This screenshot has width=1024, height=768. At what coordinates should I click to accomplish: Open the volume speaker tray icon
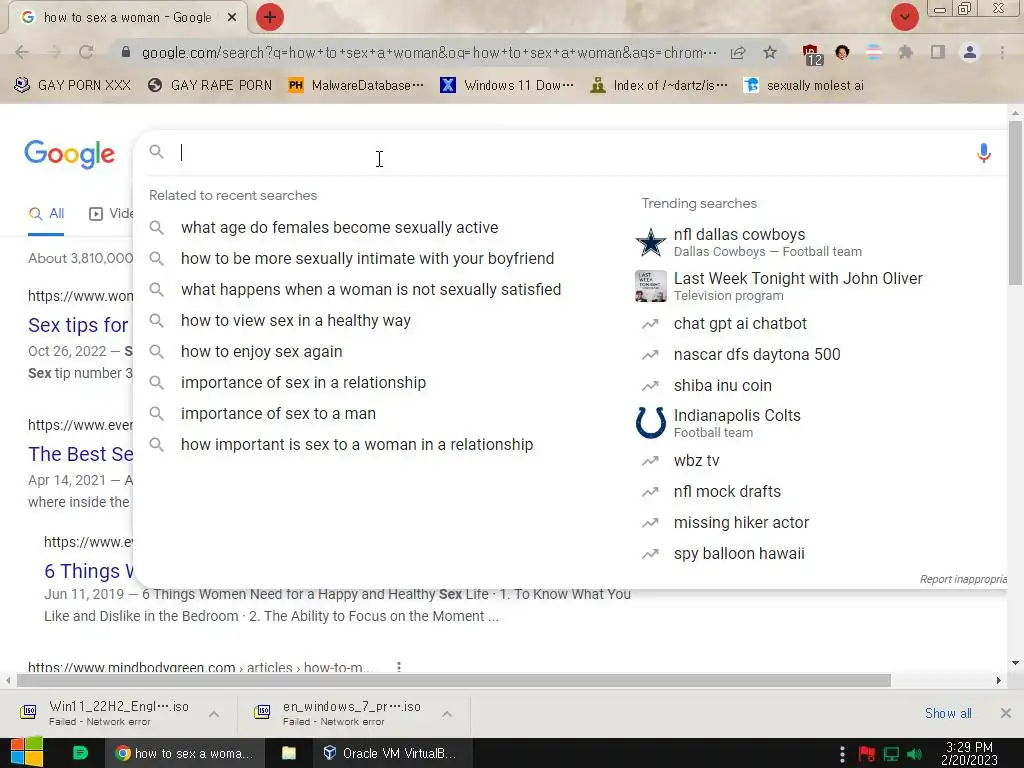(x=915, y=754)
